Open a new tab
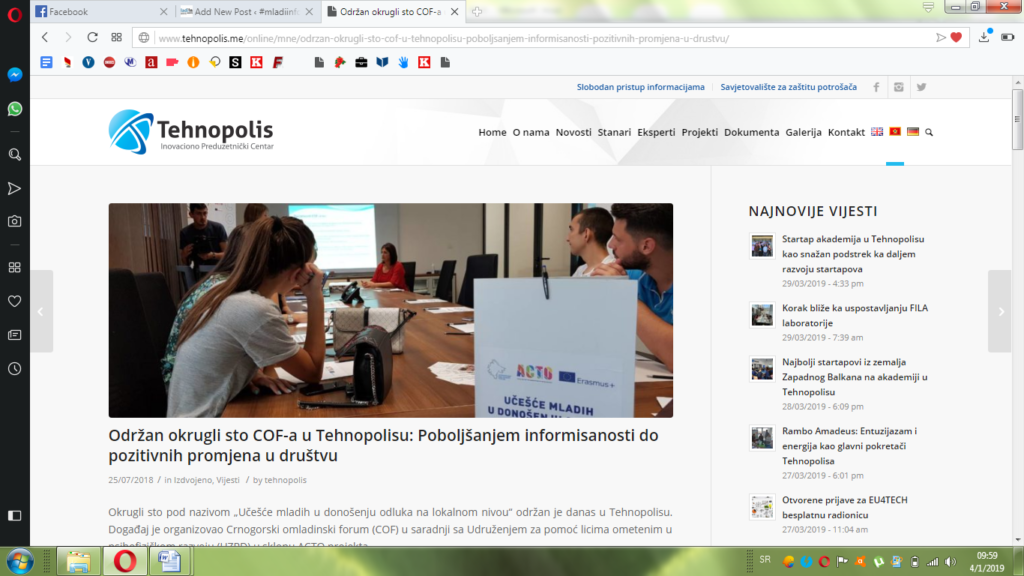The image size is (1024, 576). (477, 12)
